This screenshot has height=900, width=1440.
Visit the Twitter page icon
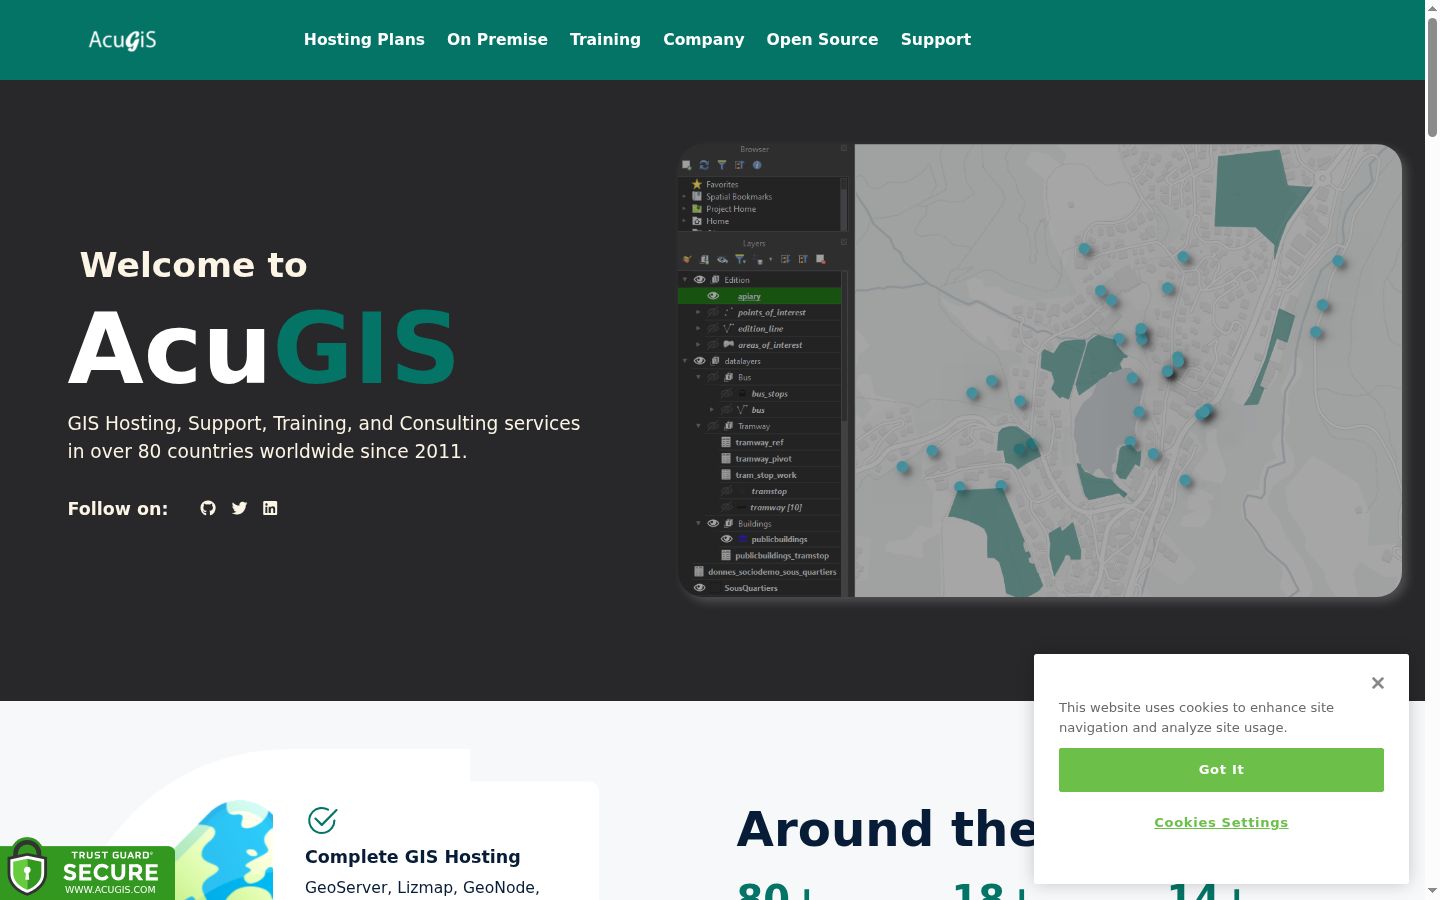(239, 508)
